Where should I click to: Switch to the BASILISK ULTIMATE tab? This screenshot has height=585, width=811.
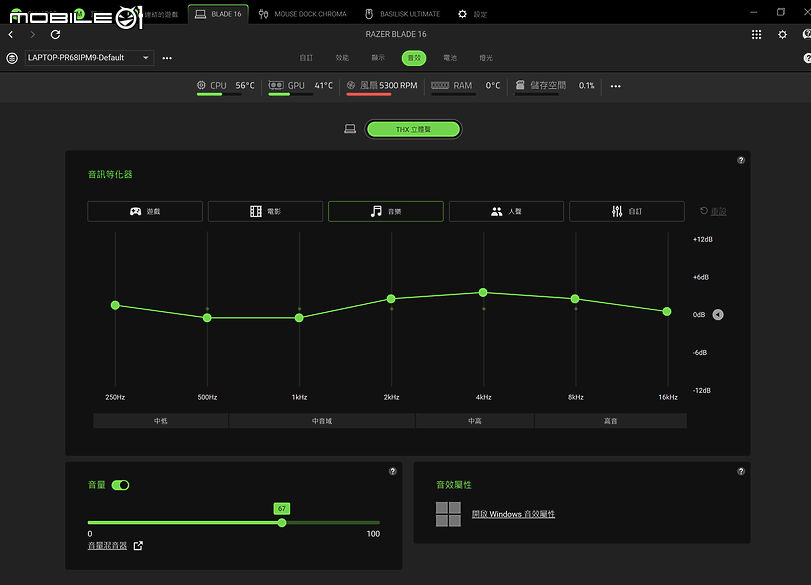(x=402, y=14)
